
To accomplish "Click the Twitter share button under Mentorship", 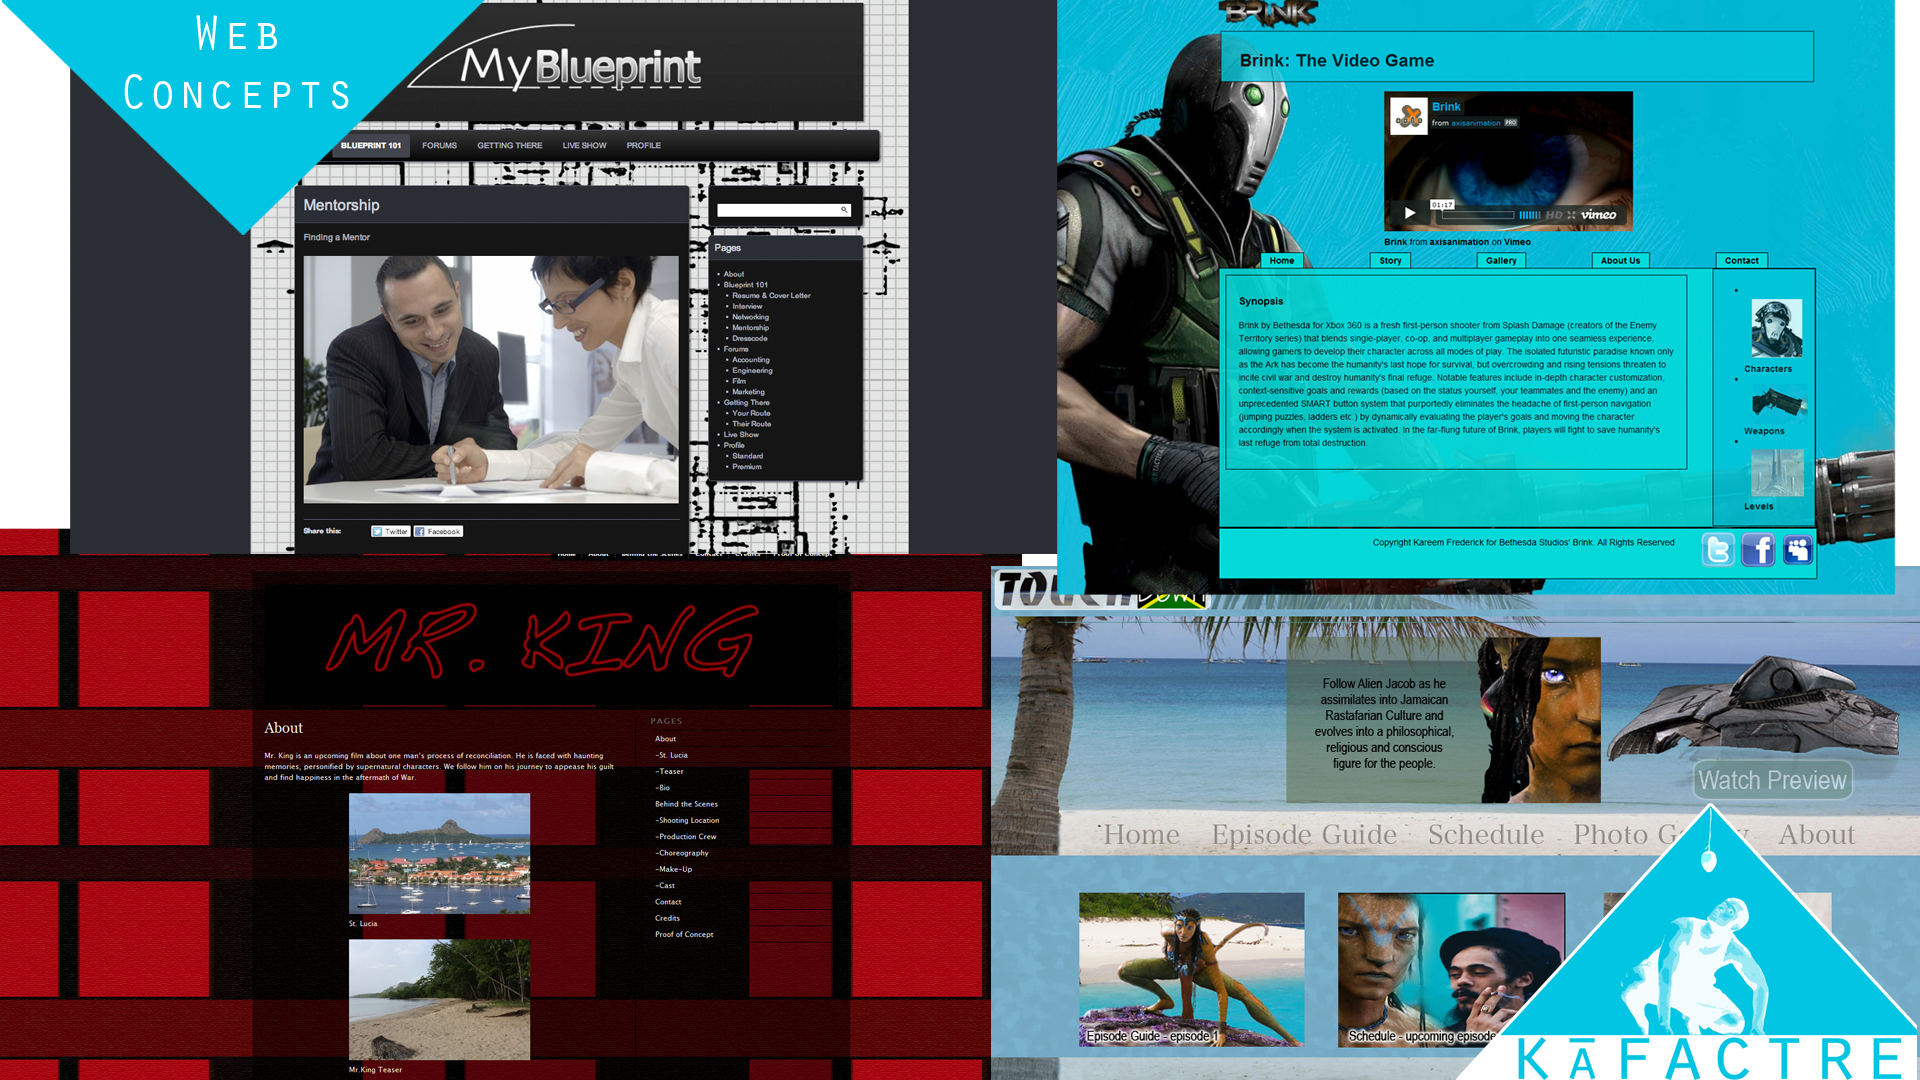I will point(390,531).
